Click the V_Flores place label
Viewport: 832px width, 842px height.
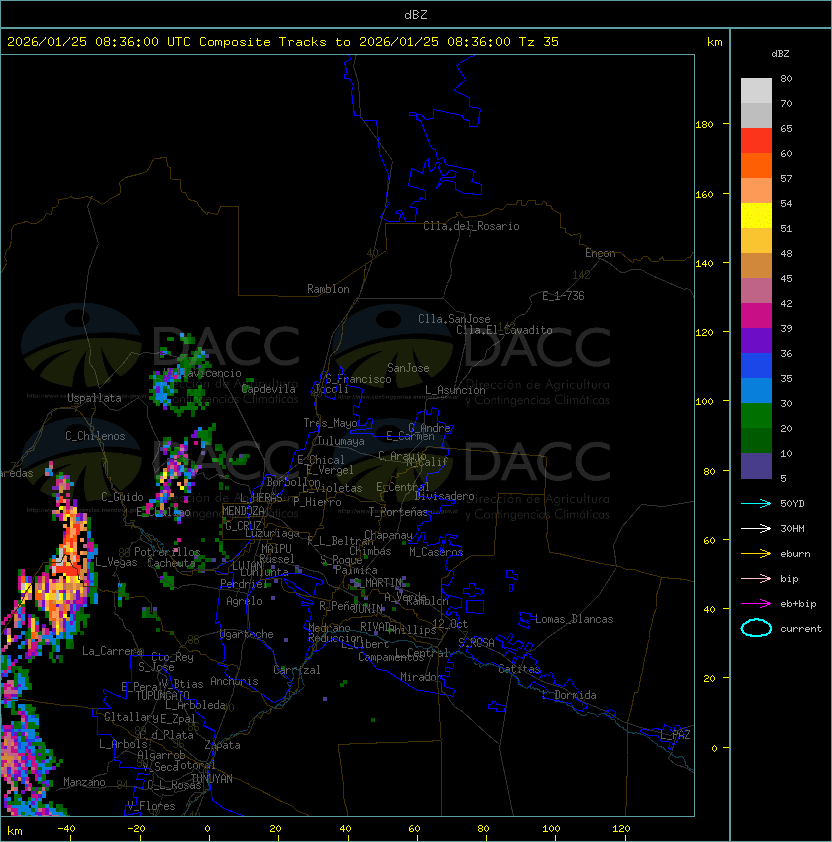click(x=151, y=806)
